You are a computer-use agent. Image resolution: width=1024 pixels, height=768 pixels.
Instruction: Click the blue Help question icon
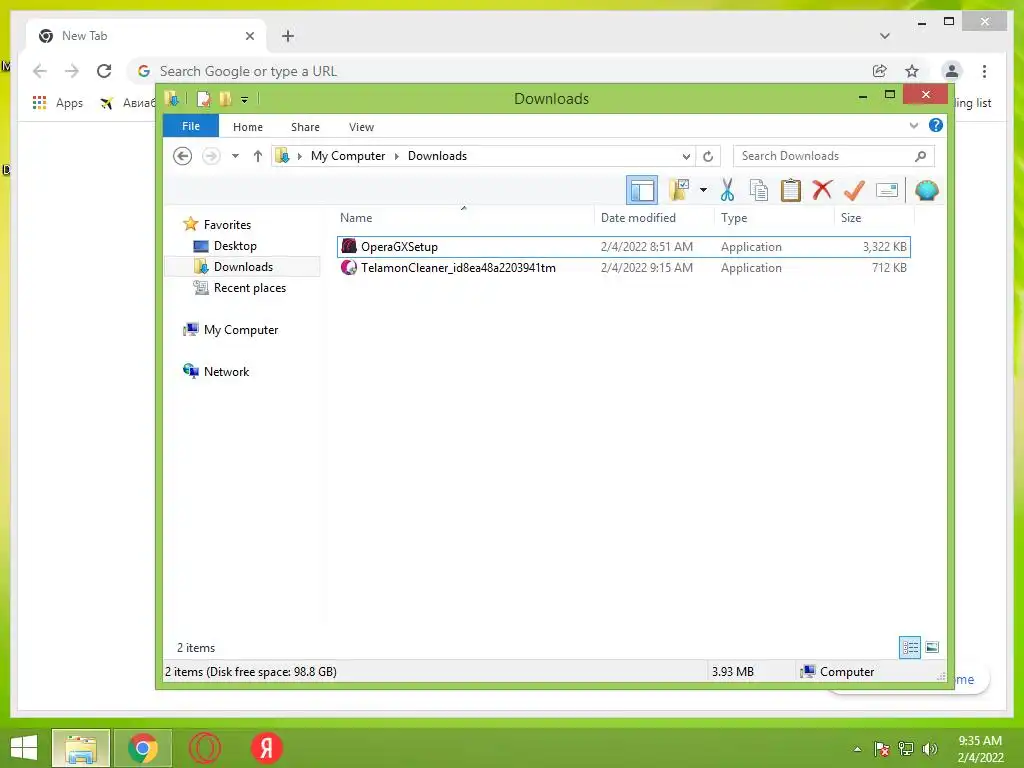tap(936, 125)
